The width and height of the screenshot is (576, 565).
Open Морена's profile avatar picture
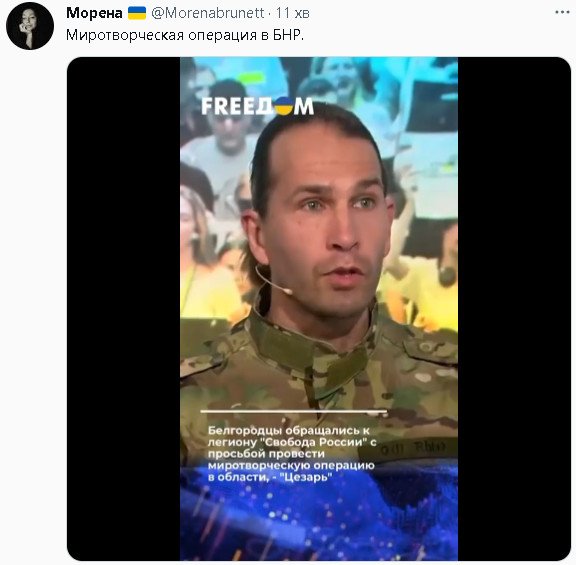(30, 26)
